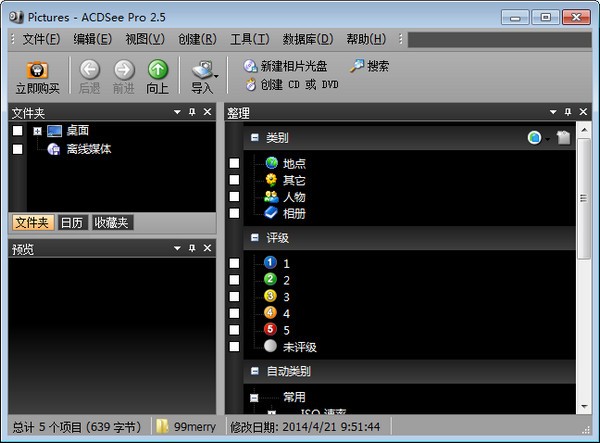Click the 人物 people category icon
Screen dimensions: 600x443
pos(271,197)
